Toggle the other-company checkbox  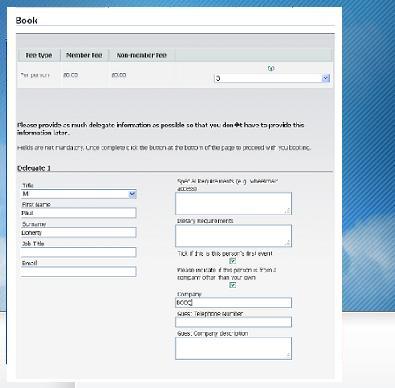tap(233, 285)
